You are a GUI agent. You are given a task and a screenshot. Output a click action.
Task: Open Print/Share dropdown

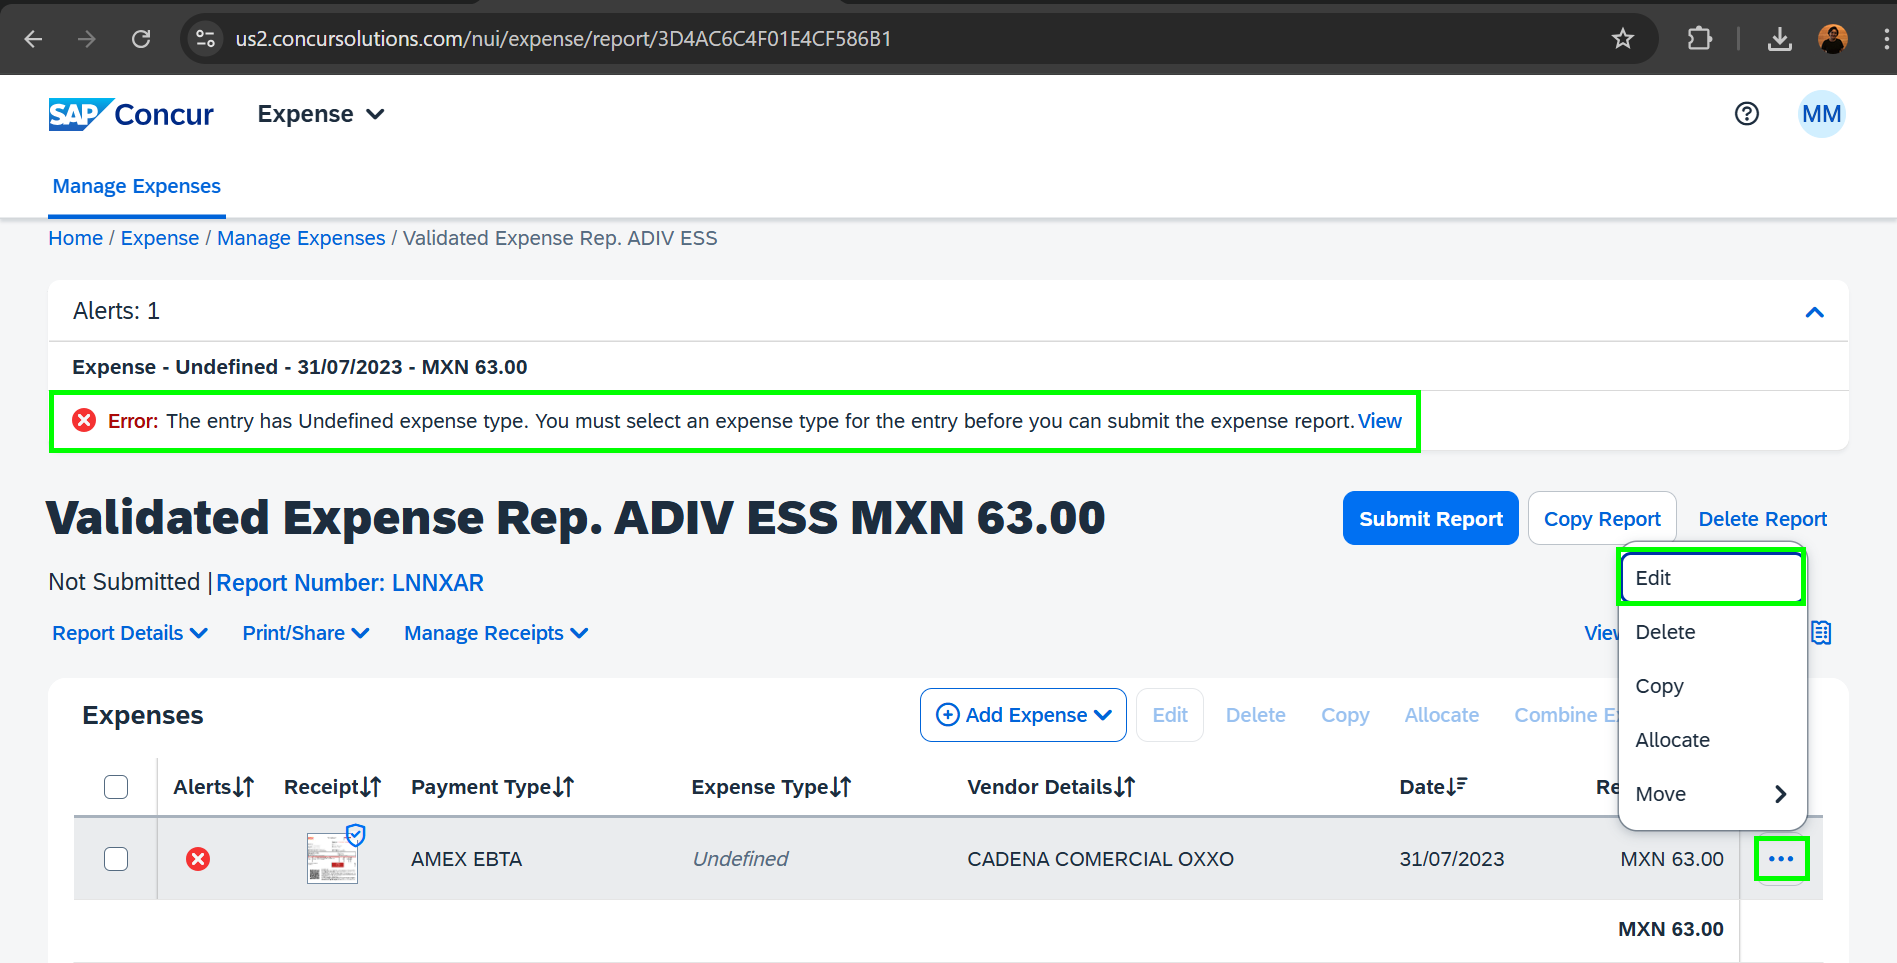pyautogui.click(x=306, y=633)
